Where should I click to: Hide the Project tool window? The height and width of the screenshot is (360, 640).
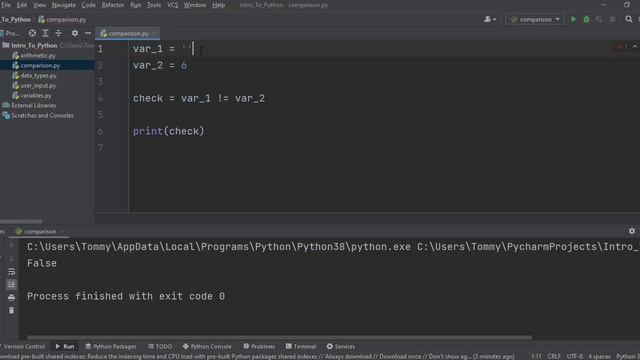(88, 33)
